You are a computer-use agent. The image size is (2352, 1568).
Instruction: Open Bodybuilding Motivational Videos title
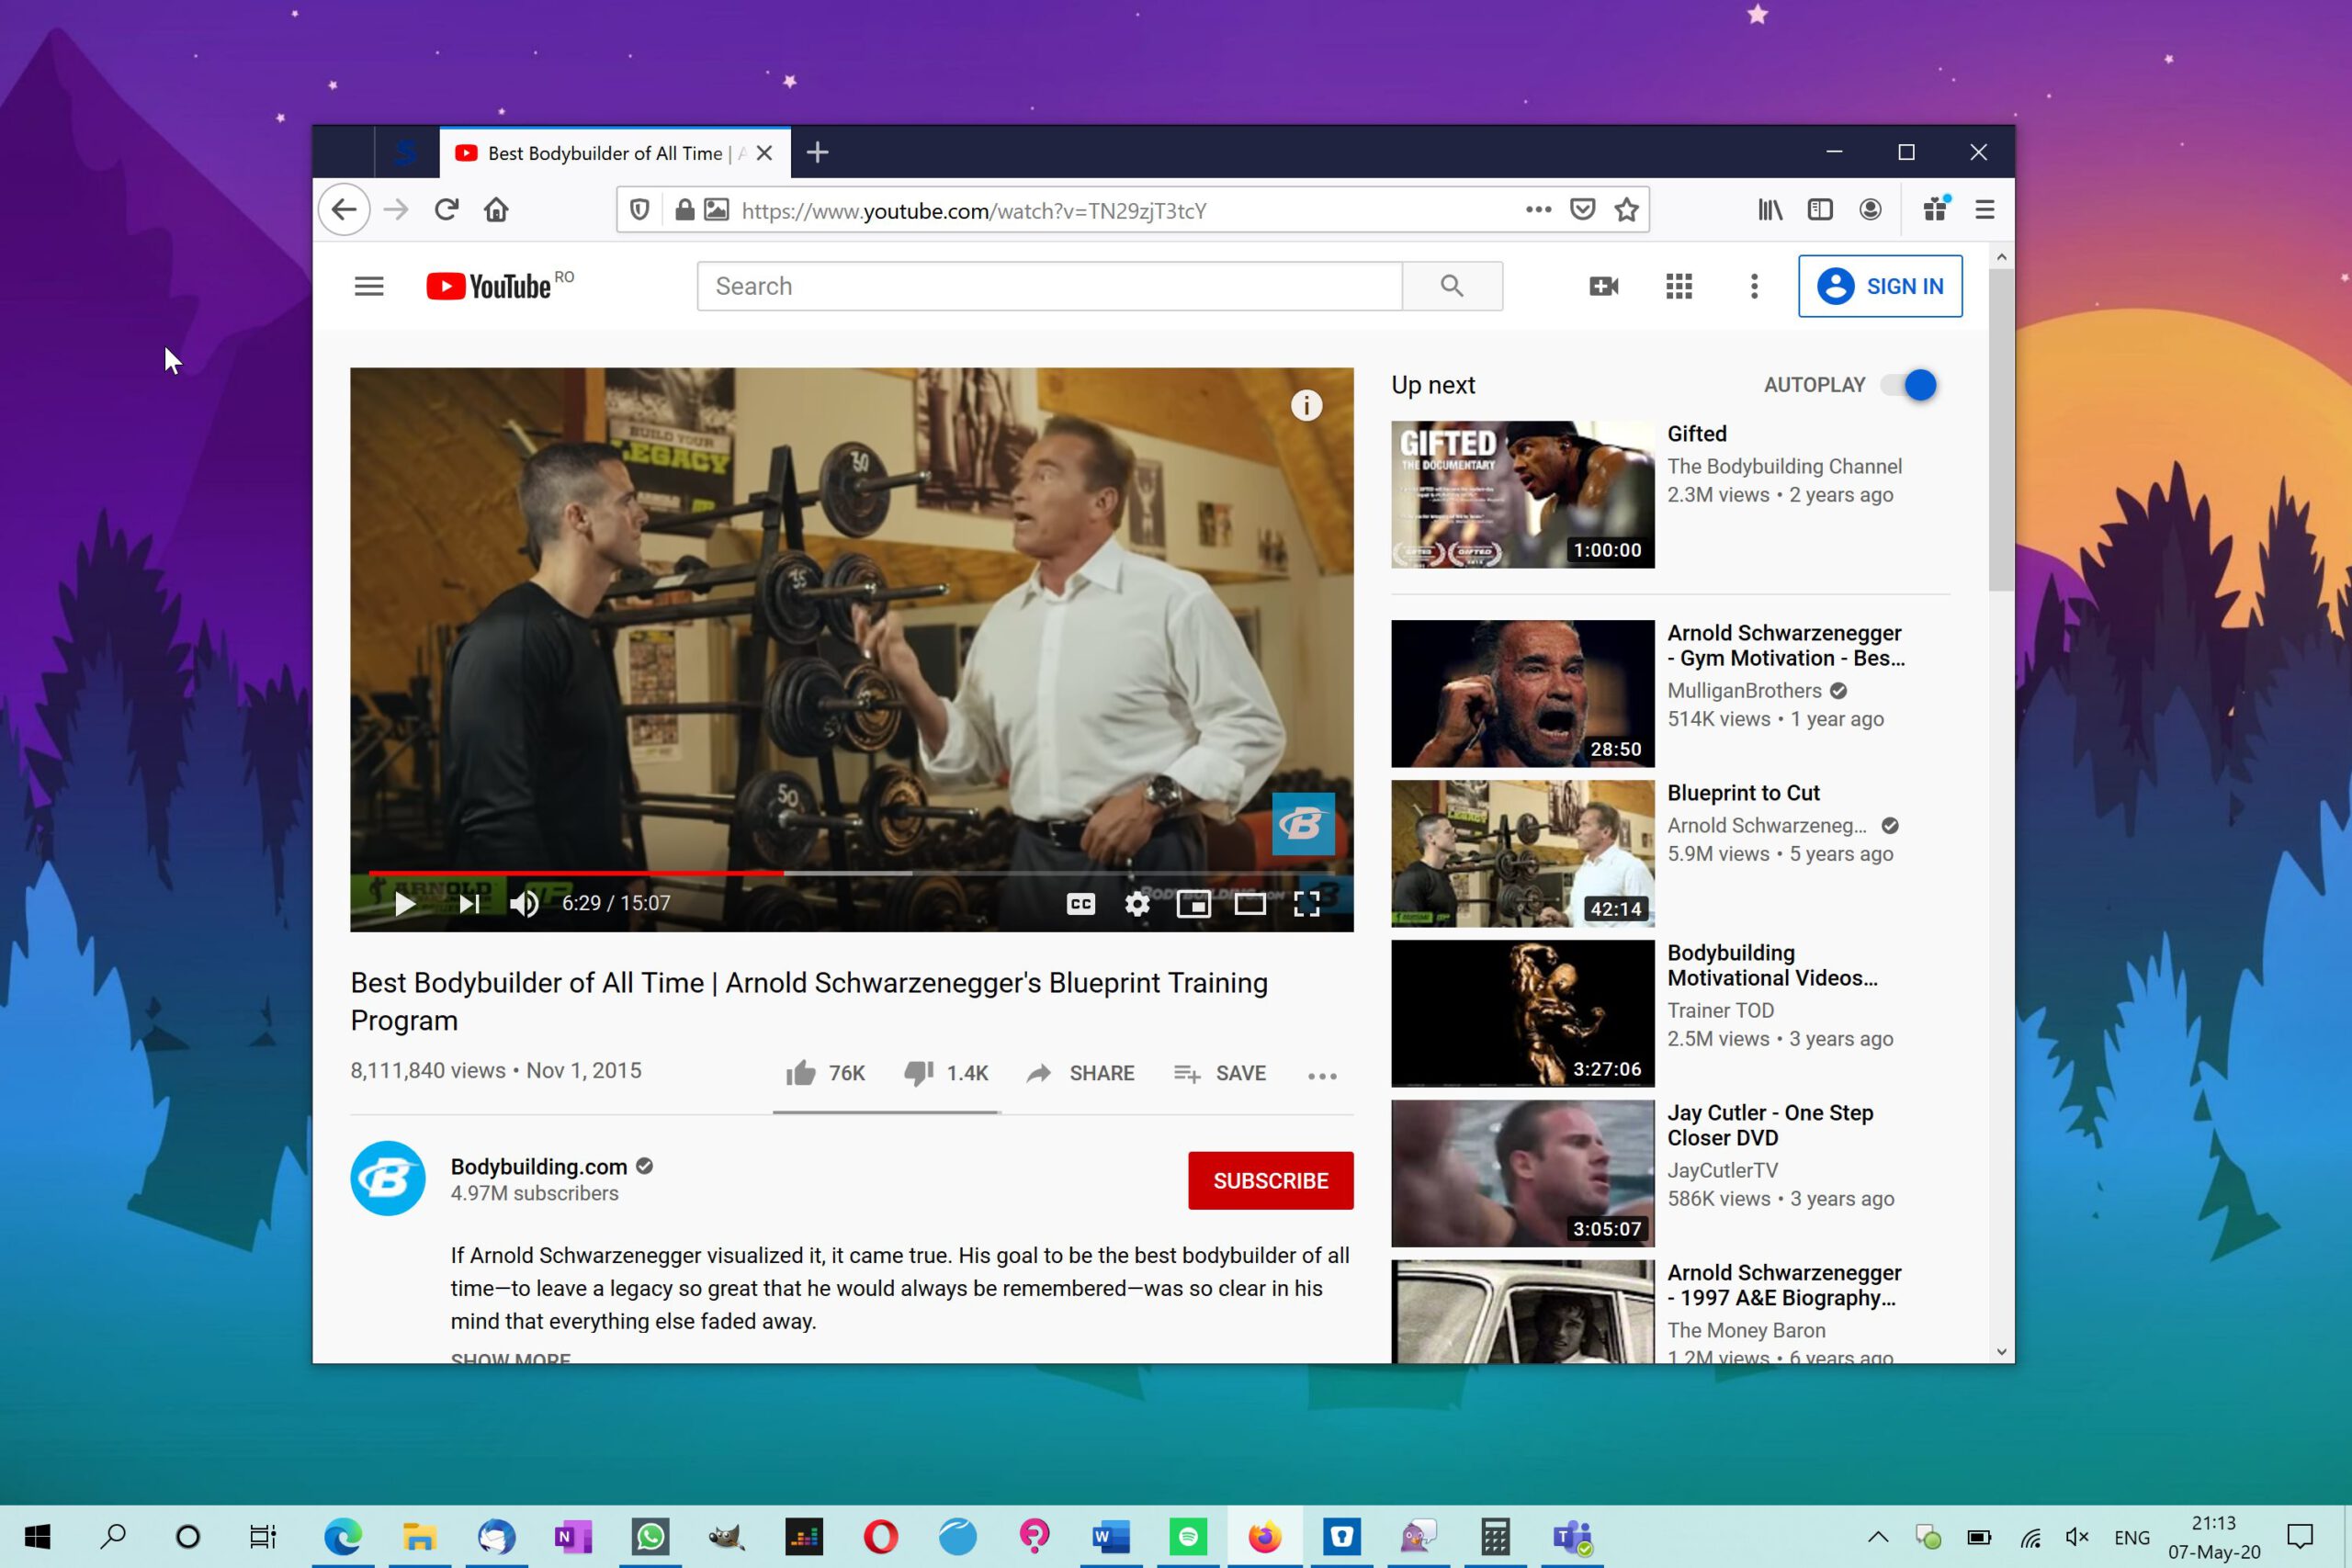tap(1772, 965)
